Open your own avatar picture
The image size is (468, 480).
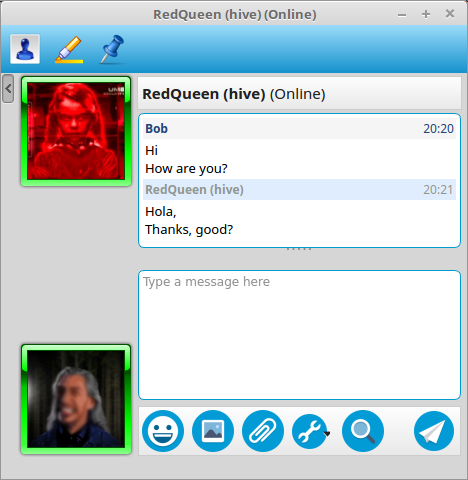(x=76, y=399)
